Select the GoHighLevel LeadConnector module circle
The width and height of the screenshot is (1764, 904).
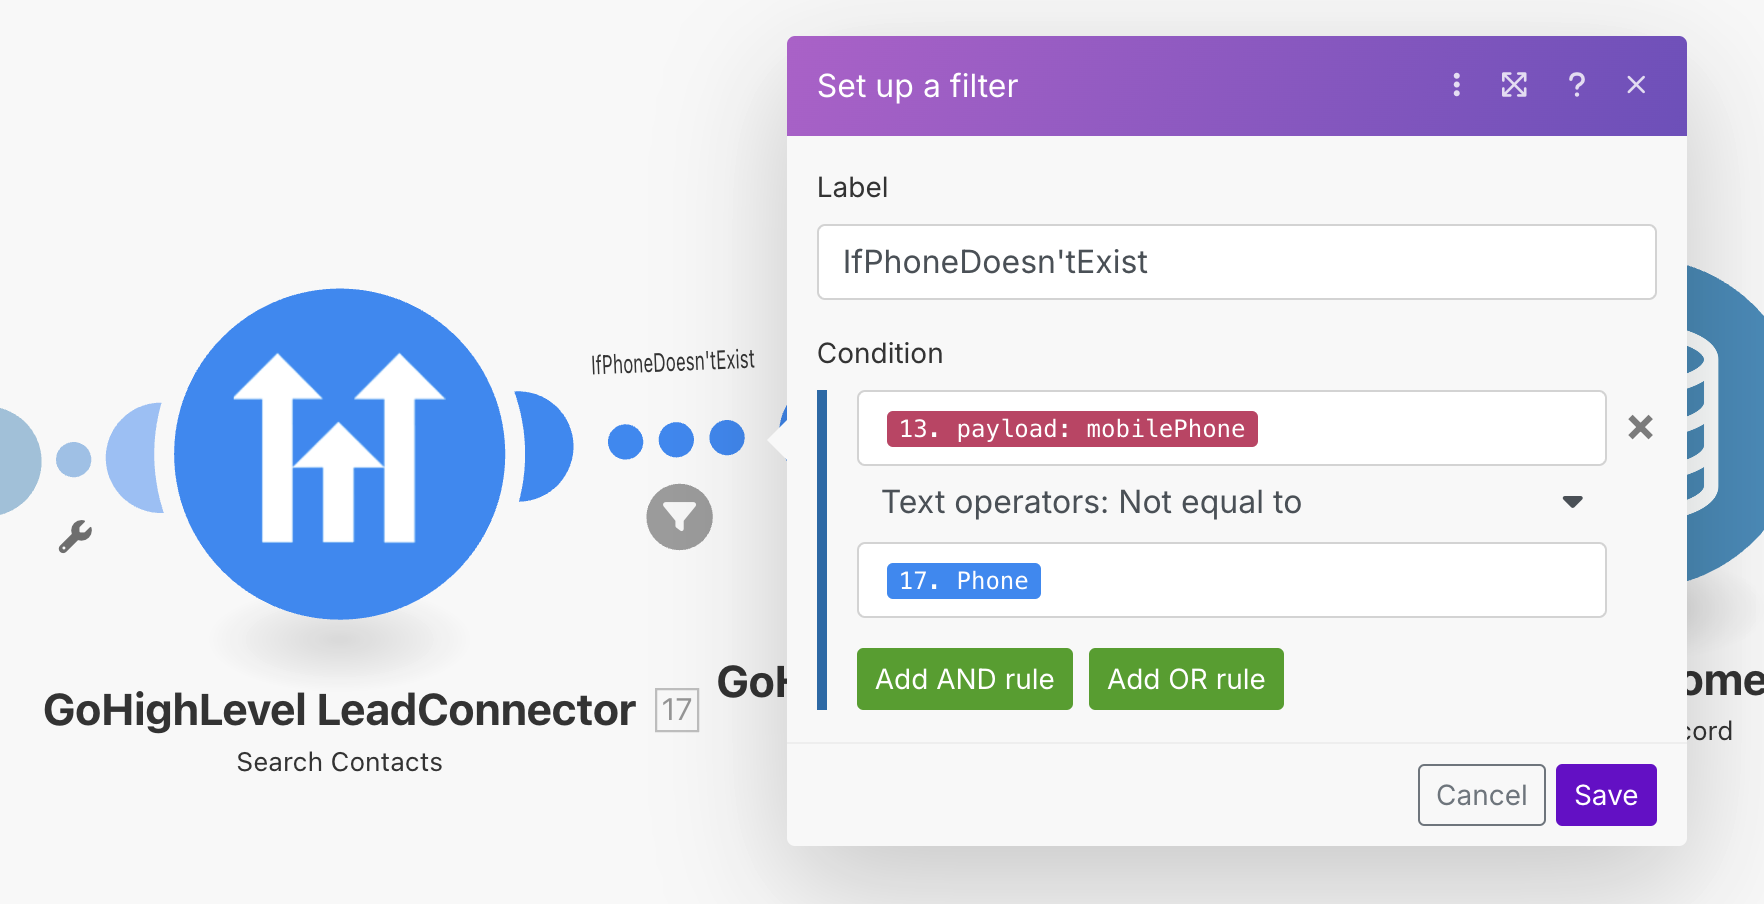click(x=340, y=454)
